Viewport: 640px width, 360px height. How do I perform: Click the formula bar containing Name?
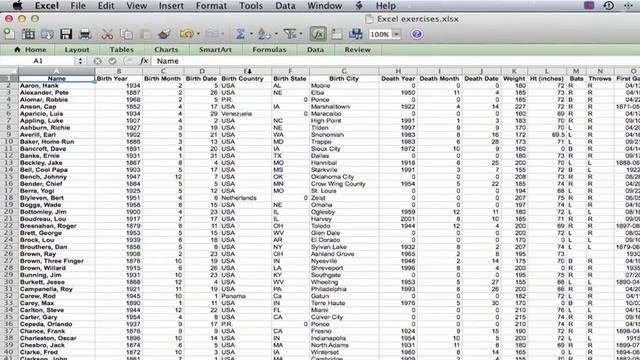[396, 61]
